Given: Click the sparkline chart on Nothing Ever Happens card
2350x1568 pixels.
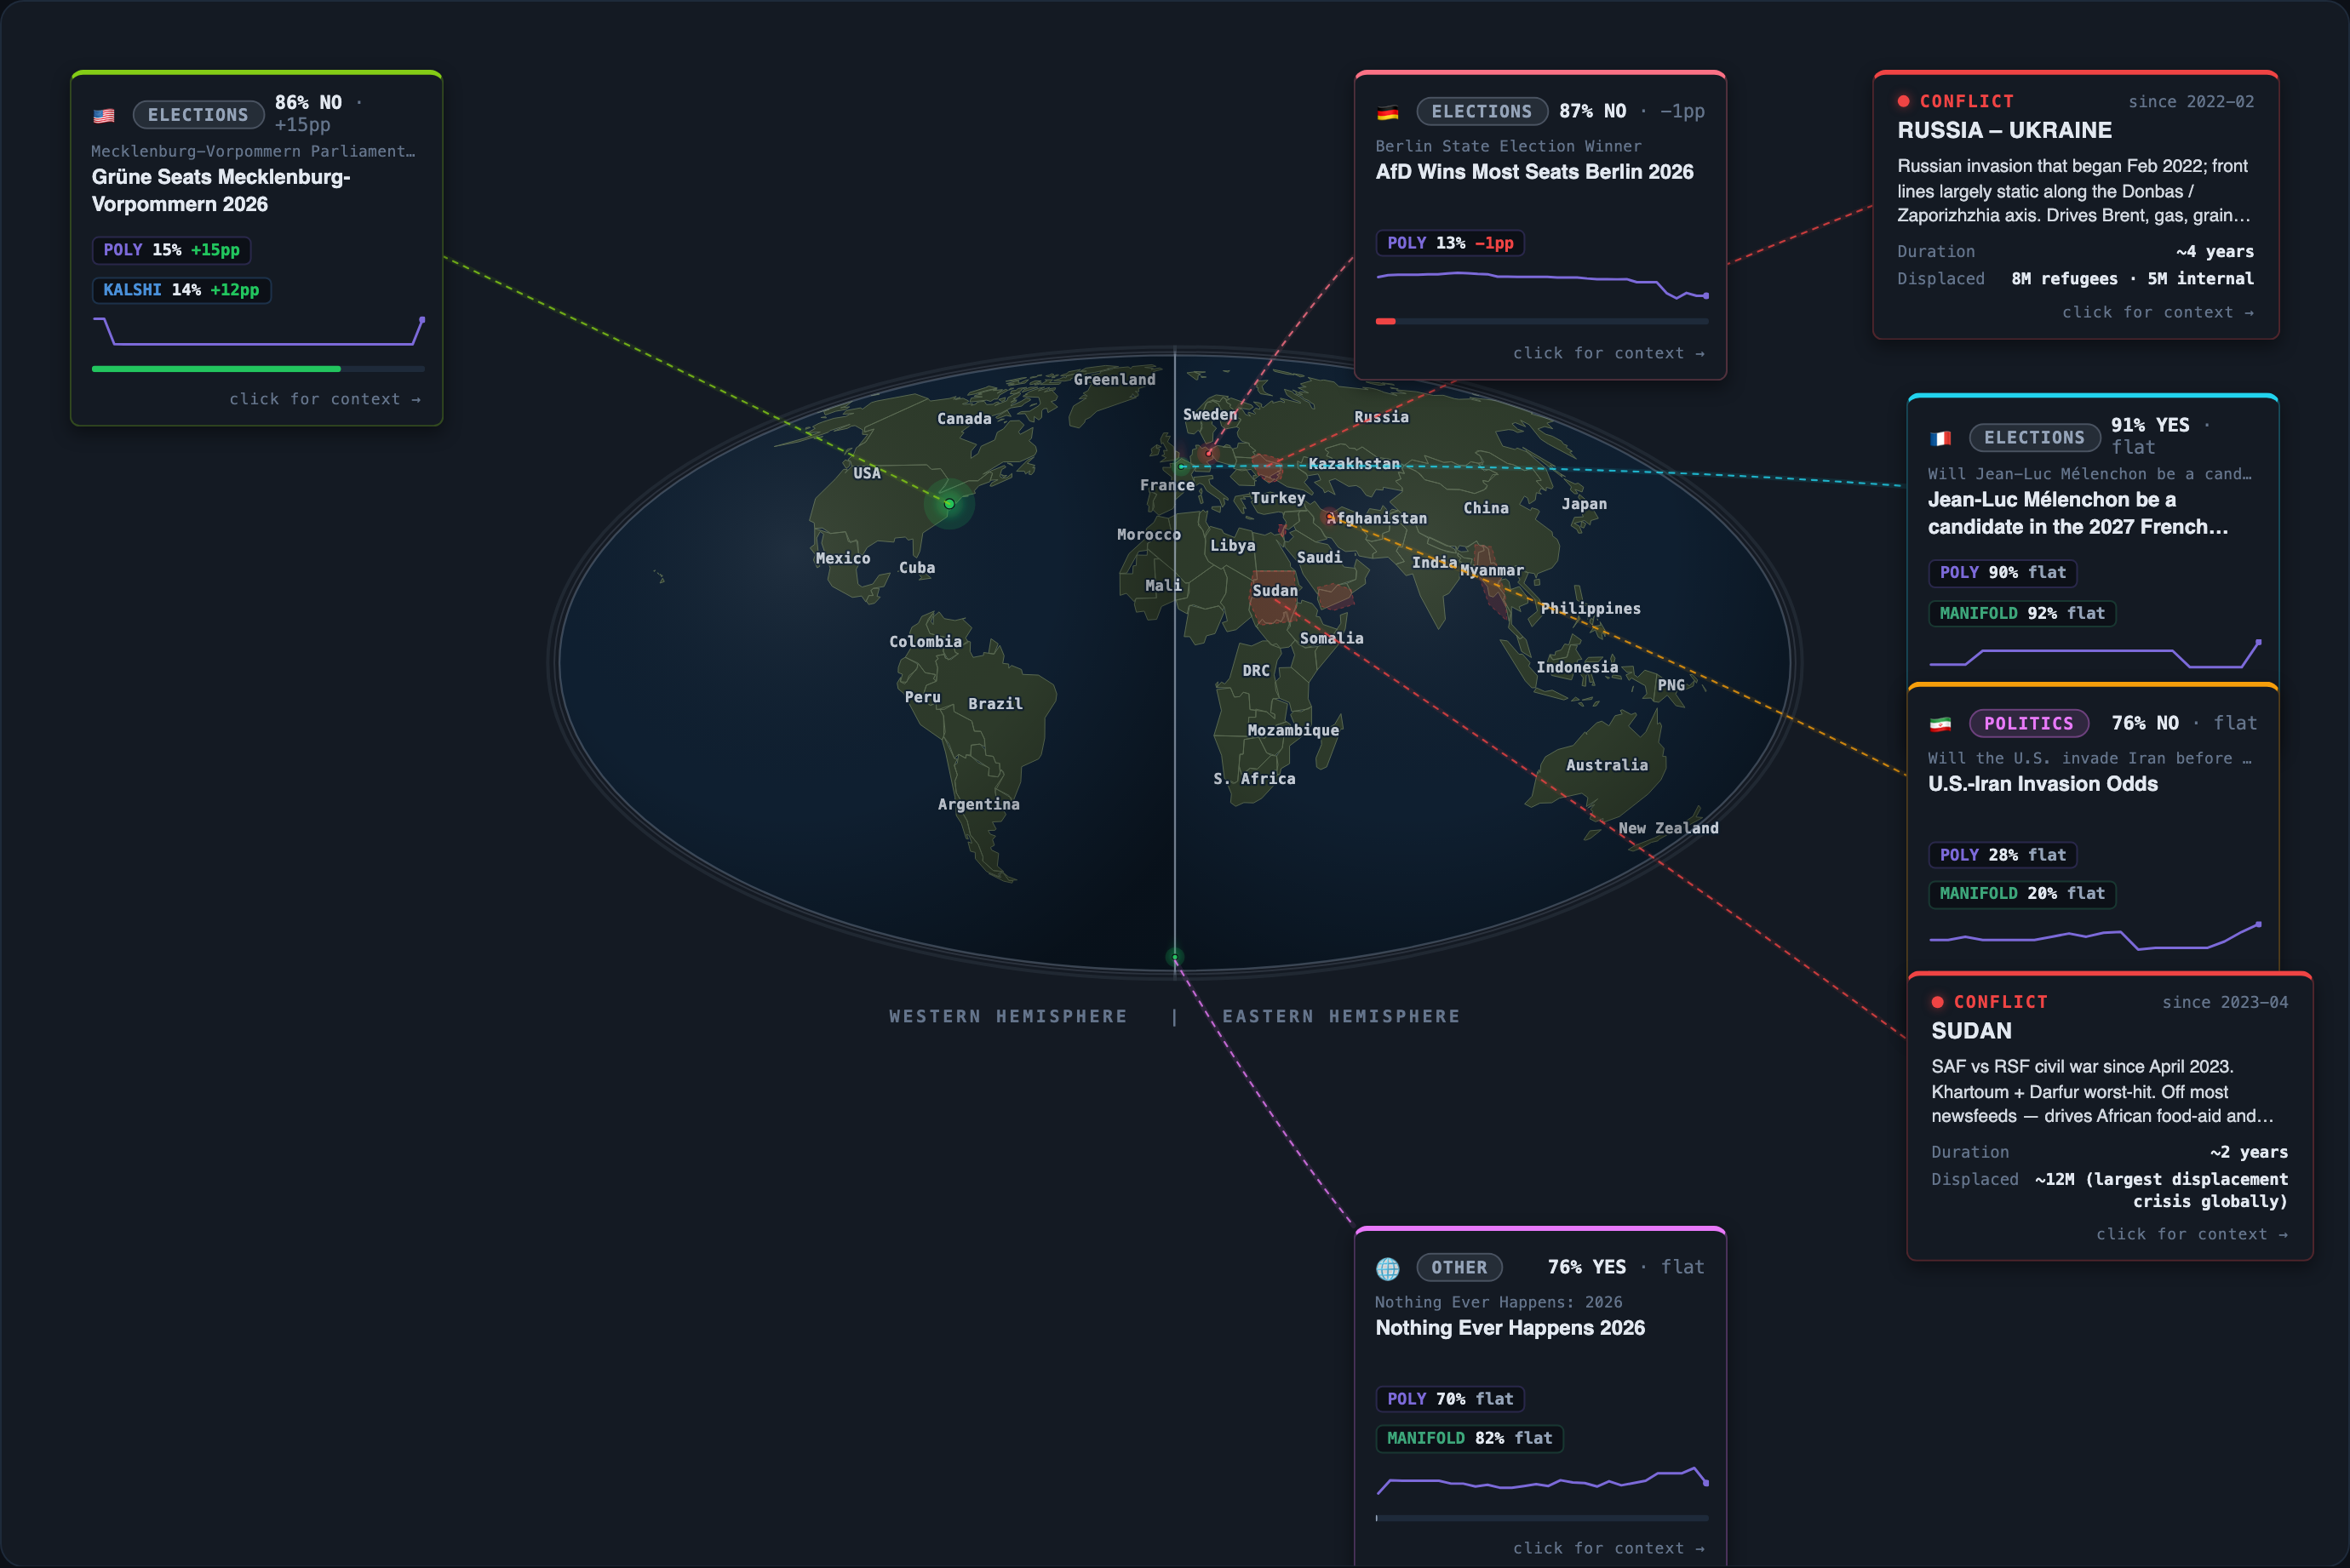Looking at the screenshot, I should [x=1542, y=1480].
